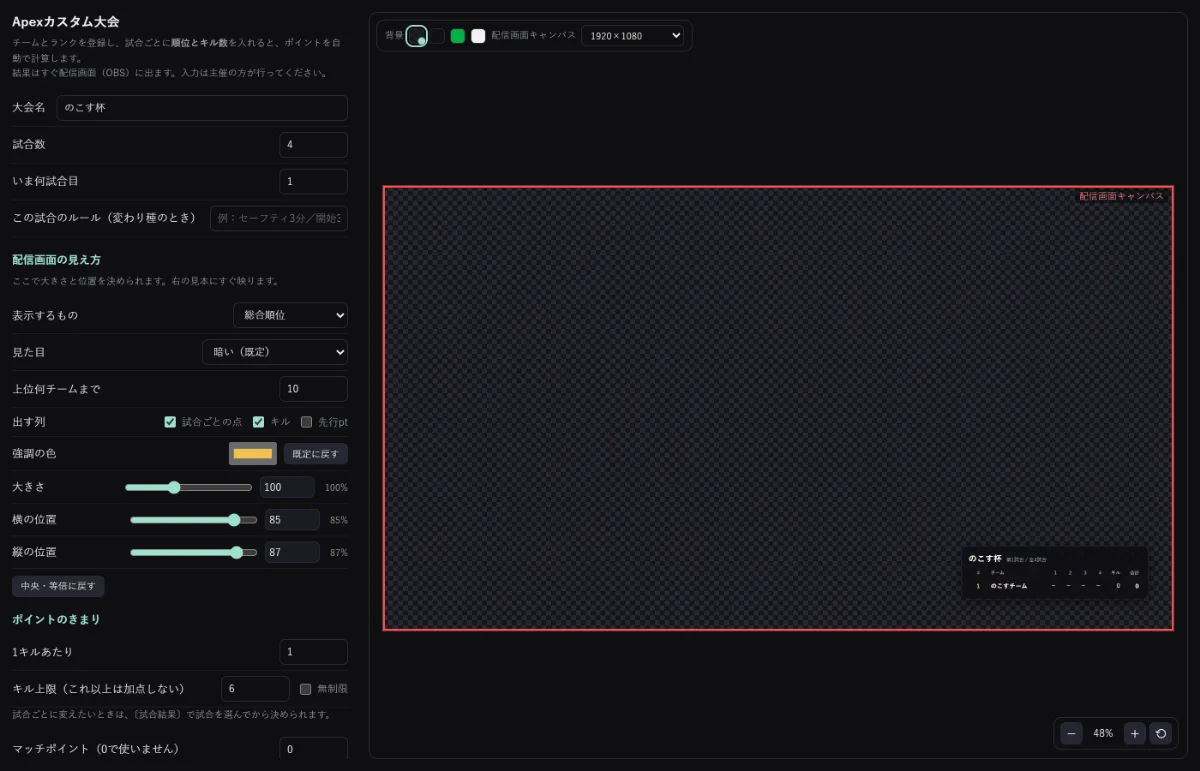Select the white background swatch
This screenshot has height=771, width=1200.
pos(478,36)
